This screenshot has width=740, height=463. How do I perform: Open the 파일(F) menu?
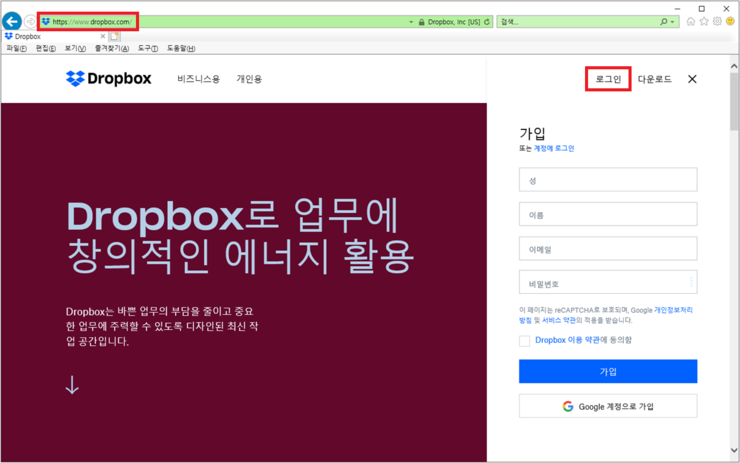click(17, 48)
